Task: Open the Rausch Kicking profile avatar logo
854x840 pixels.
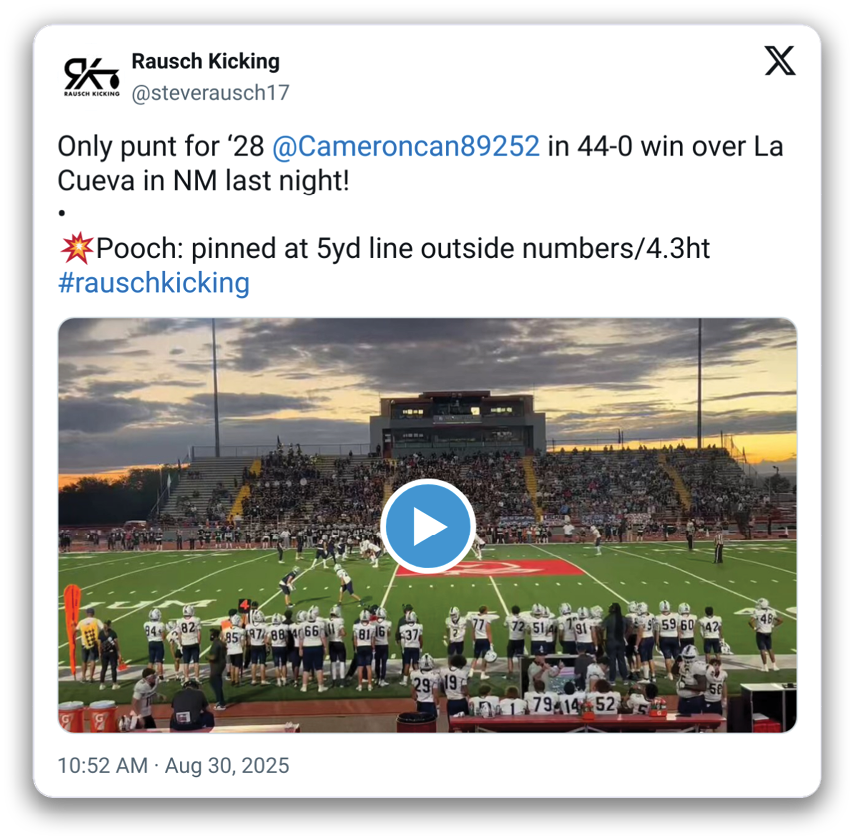Action: coord(91,77)
